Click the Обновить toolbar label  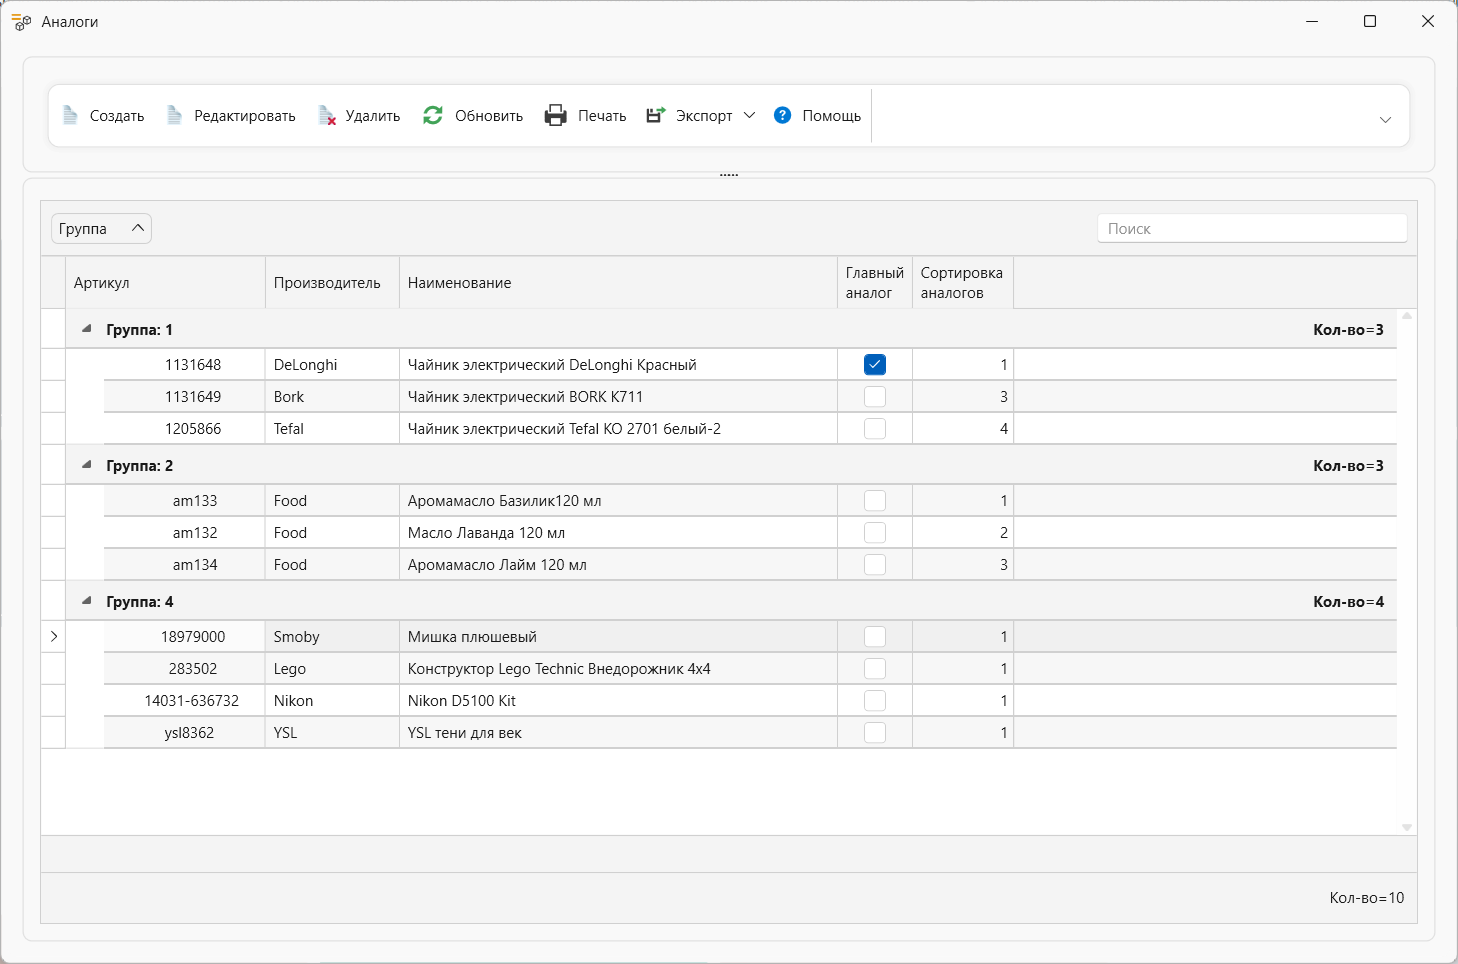point(489,116)
